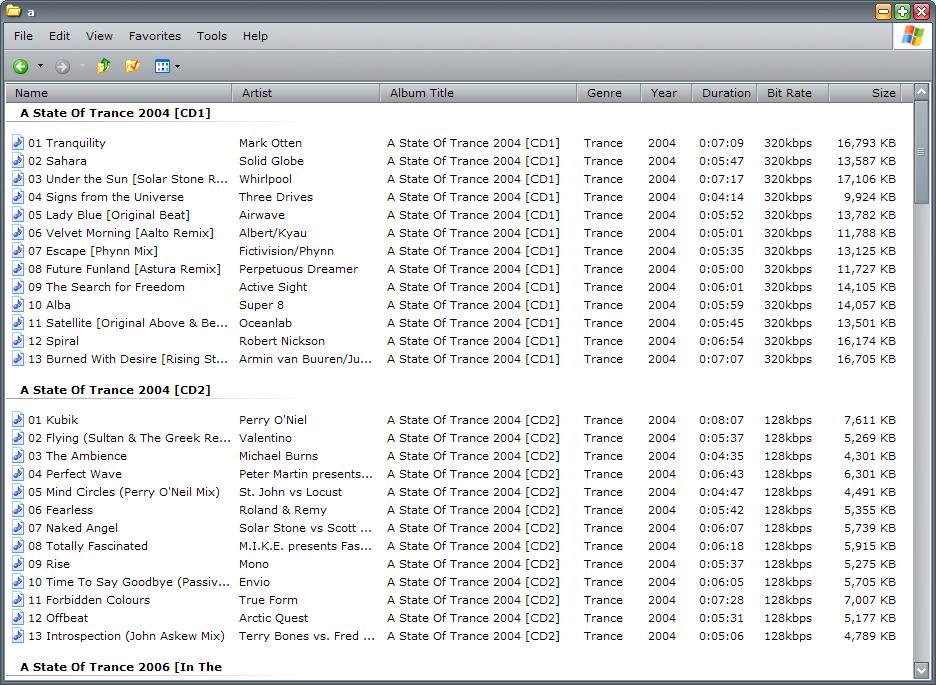Viewport: 936px width, 685px height.
Task: Click the audio icon beside 09 Rise
Action: click(x=18, y=564)
